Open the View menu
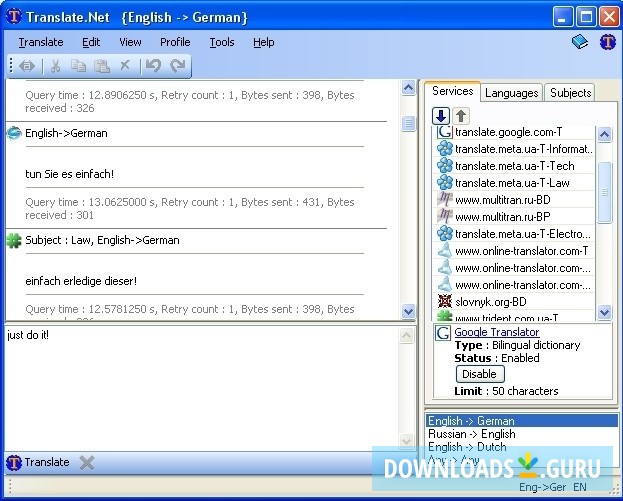This screenshot has height=501, width=623. pos(130,42)
